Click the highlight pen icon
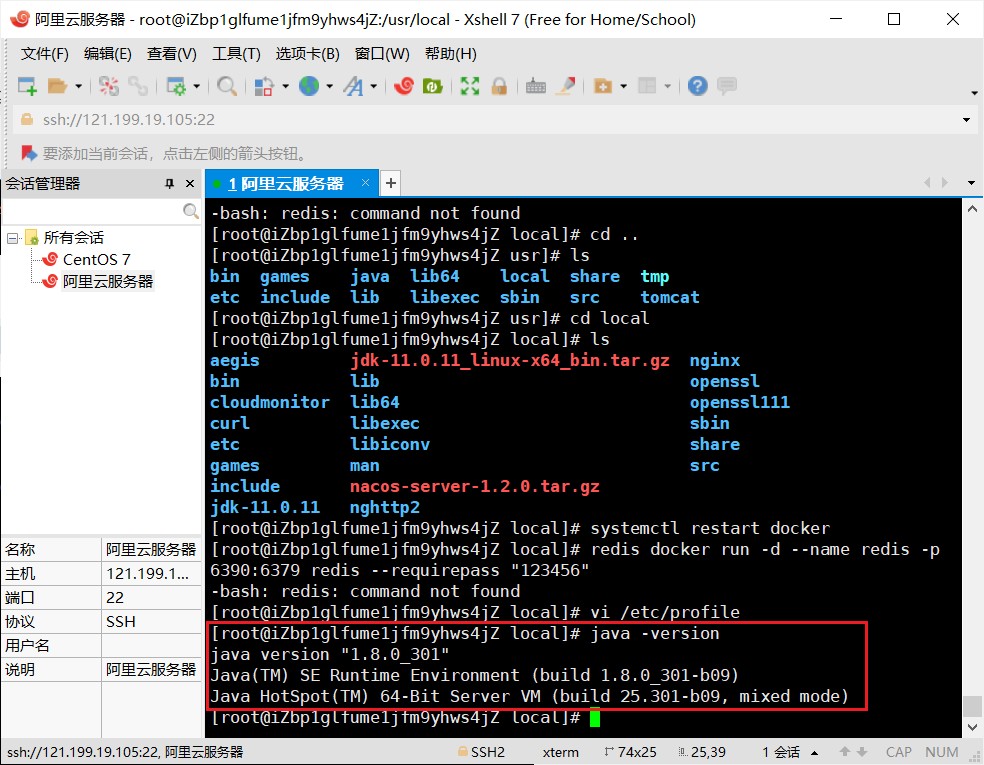Viewport: 984px width, 765px height. (x=566, y=85)
